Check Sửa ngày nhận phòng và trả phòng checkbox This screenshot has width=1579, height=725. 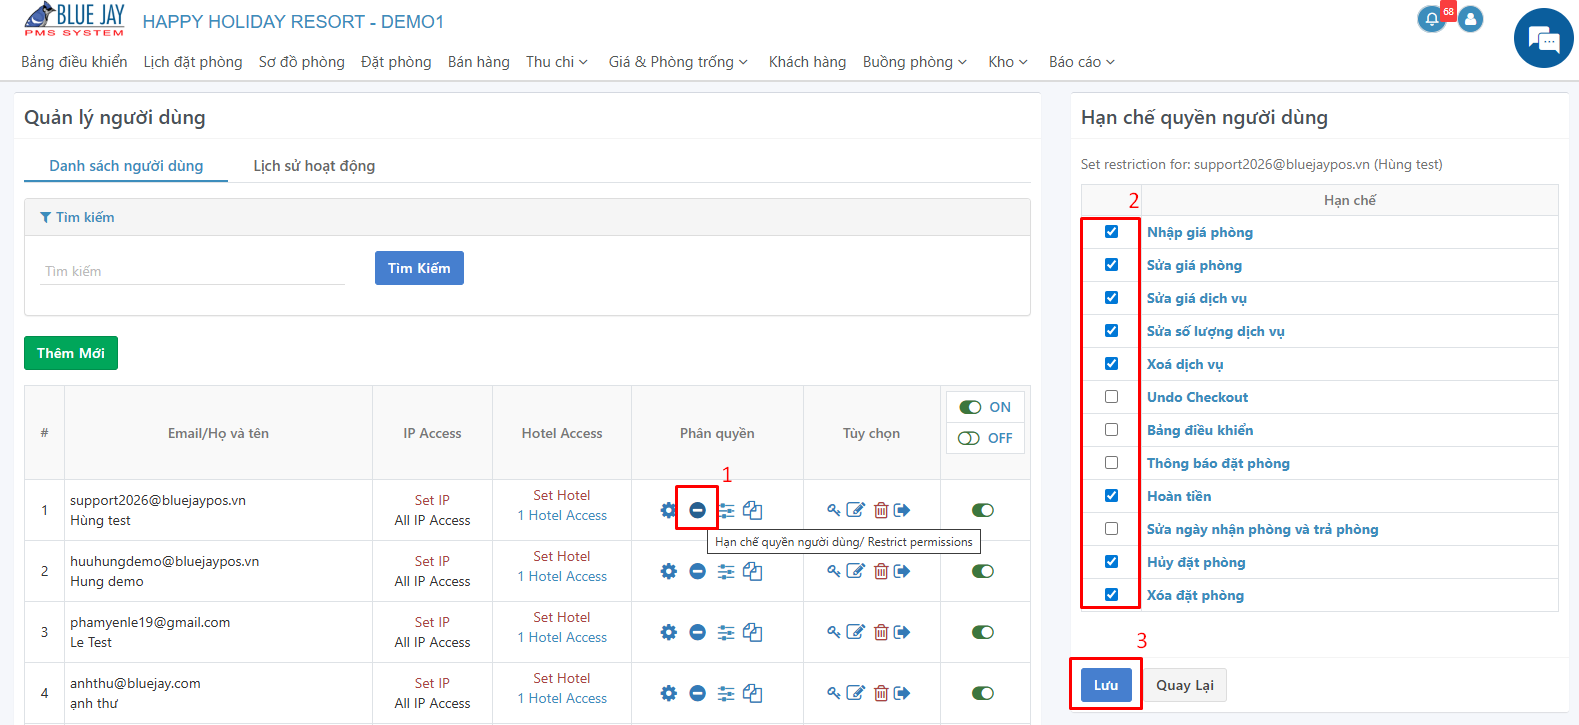[1111, 529]
